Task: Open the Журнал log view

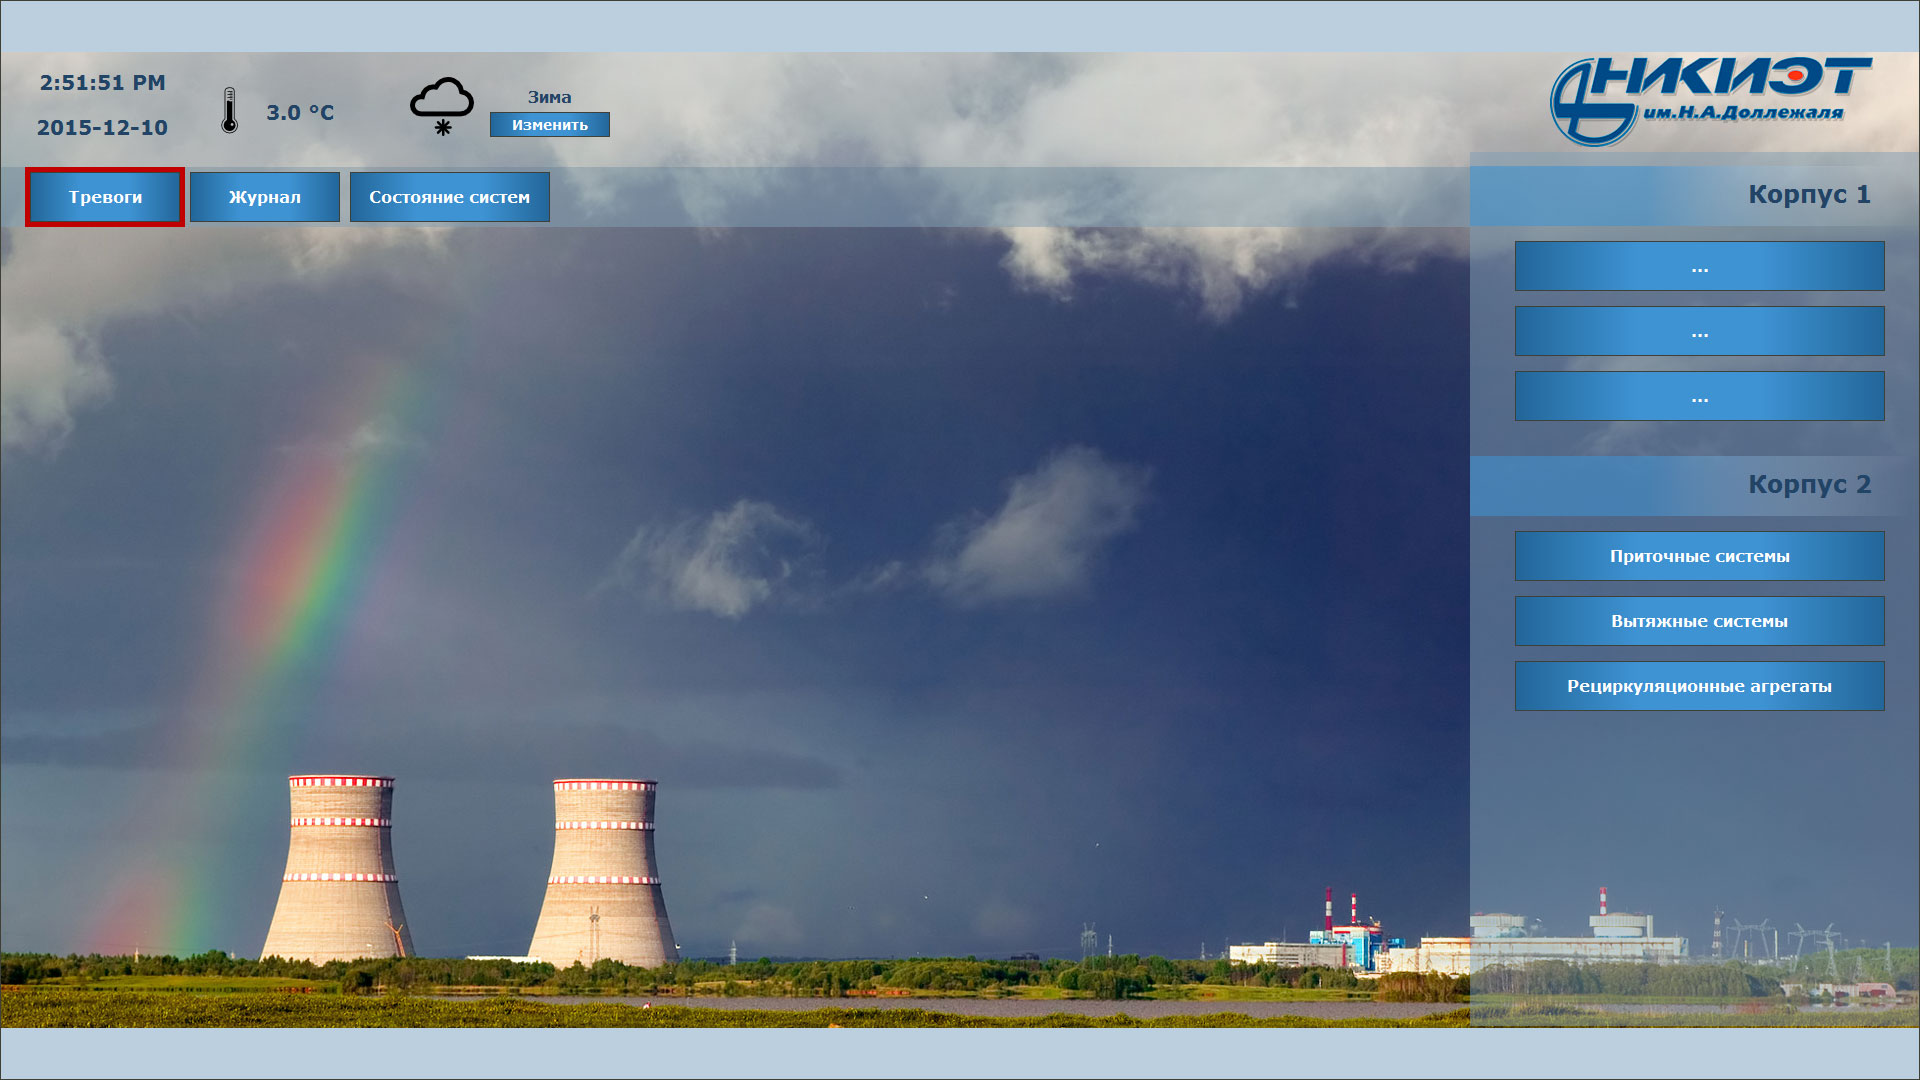Action: coord(265,197)
